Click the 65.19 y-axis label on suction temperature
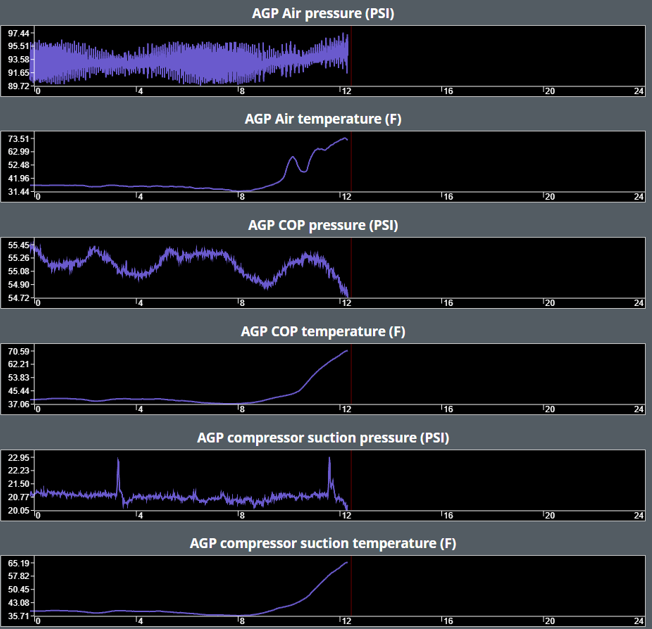The image size is (652, 629). click(18, 563)
